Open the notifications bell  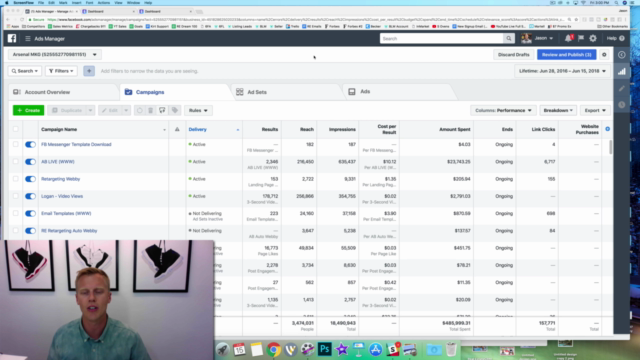[x=568, y=38]
